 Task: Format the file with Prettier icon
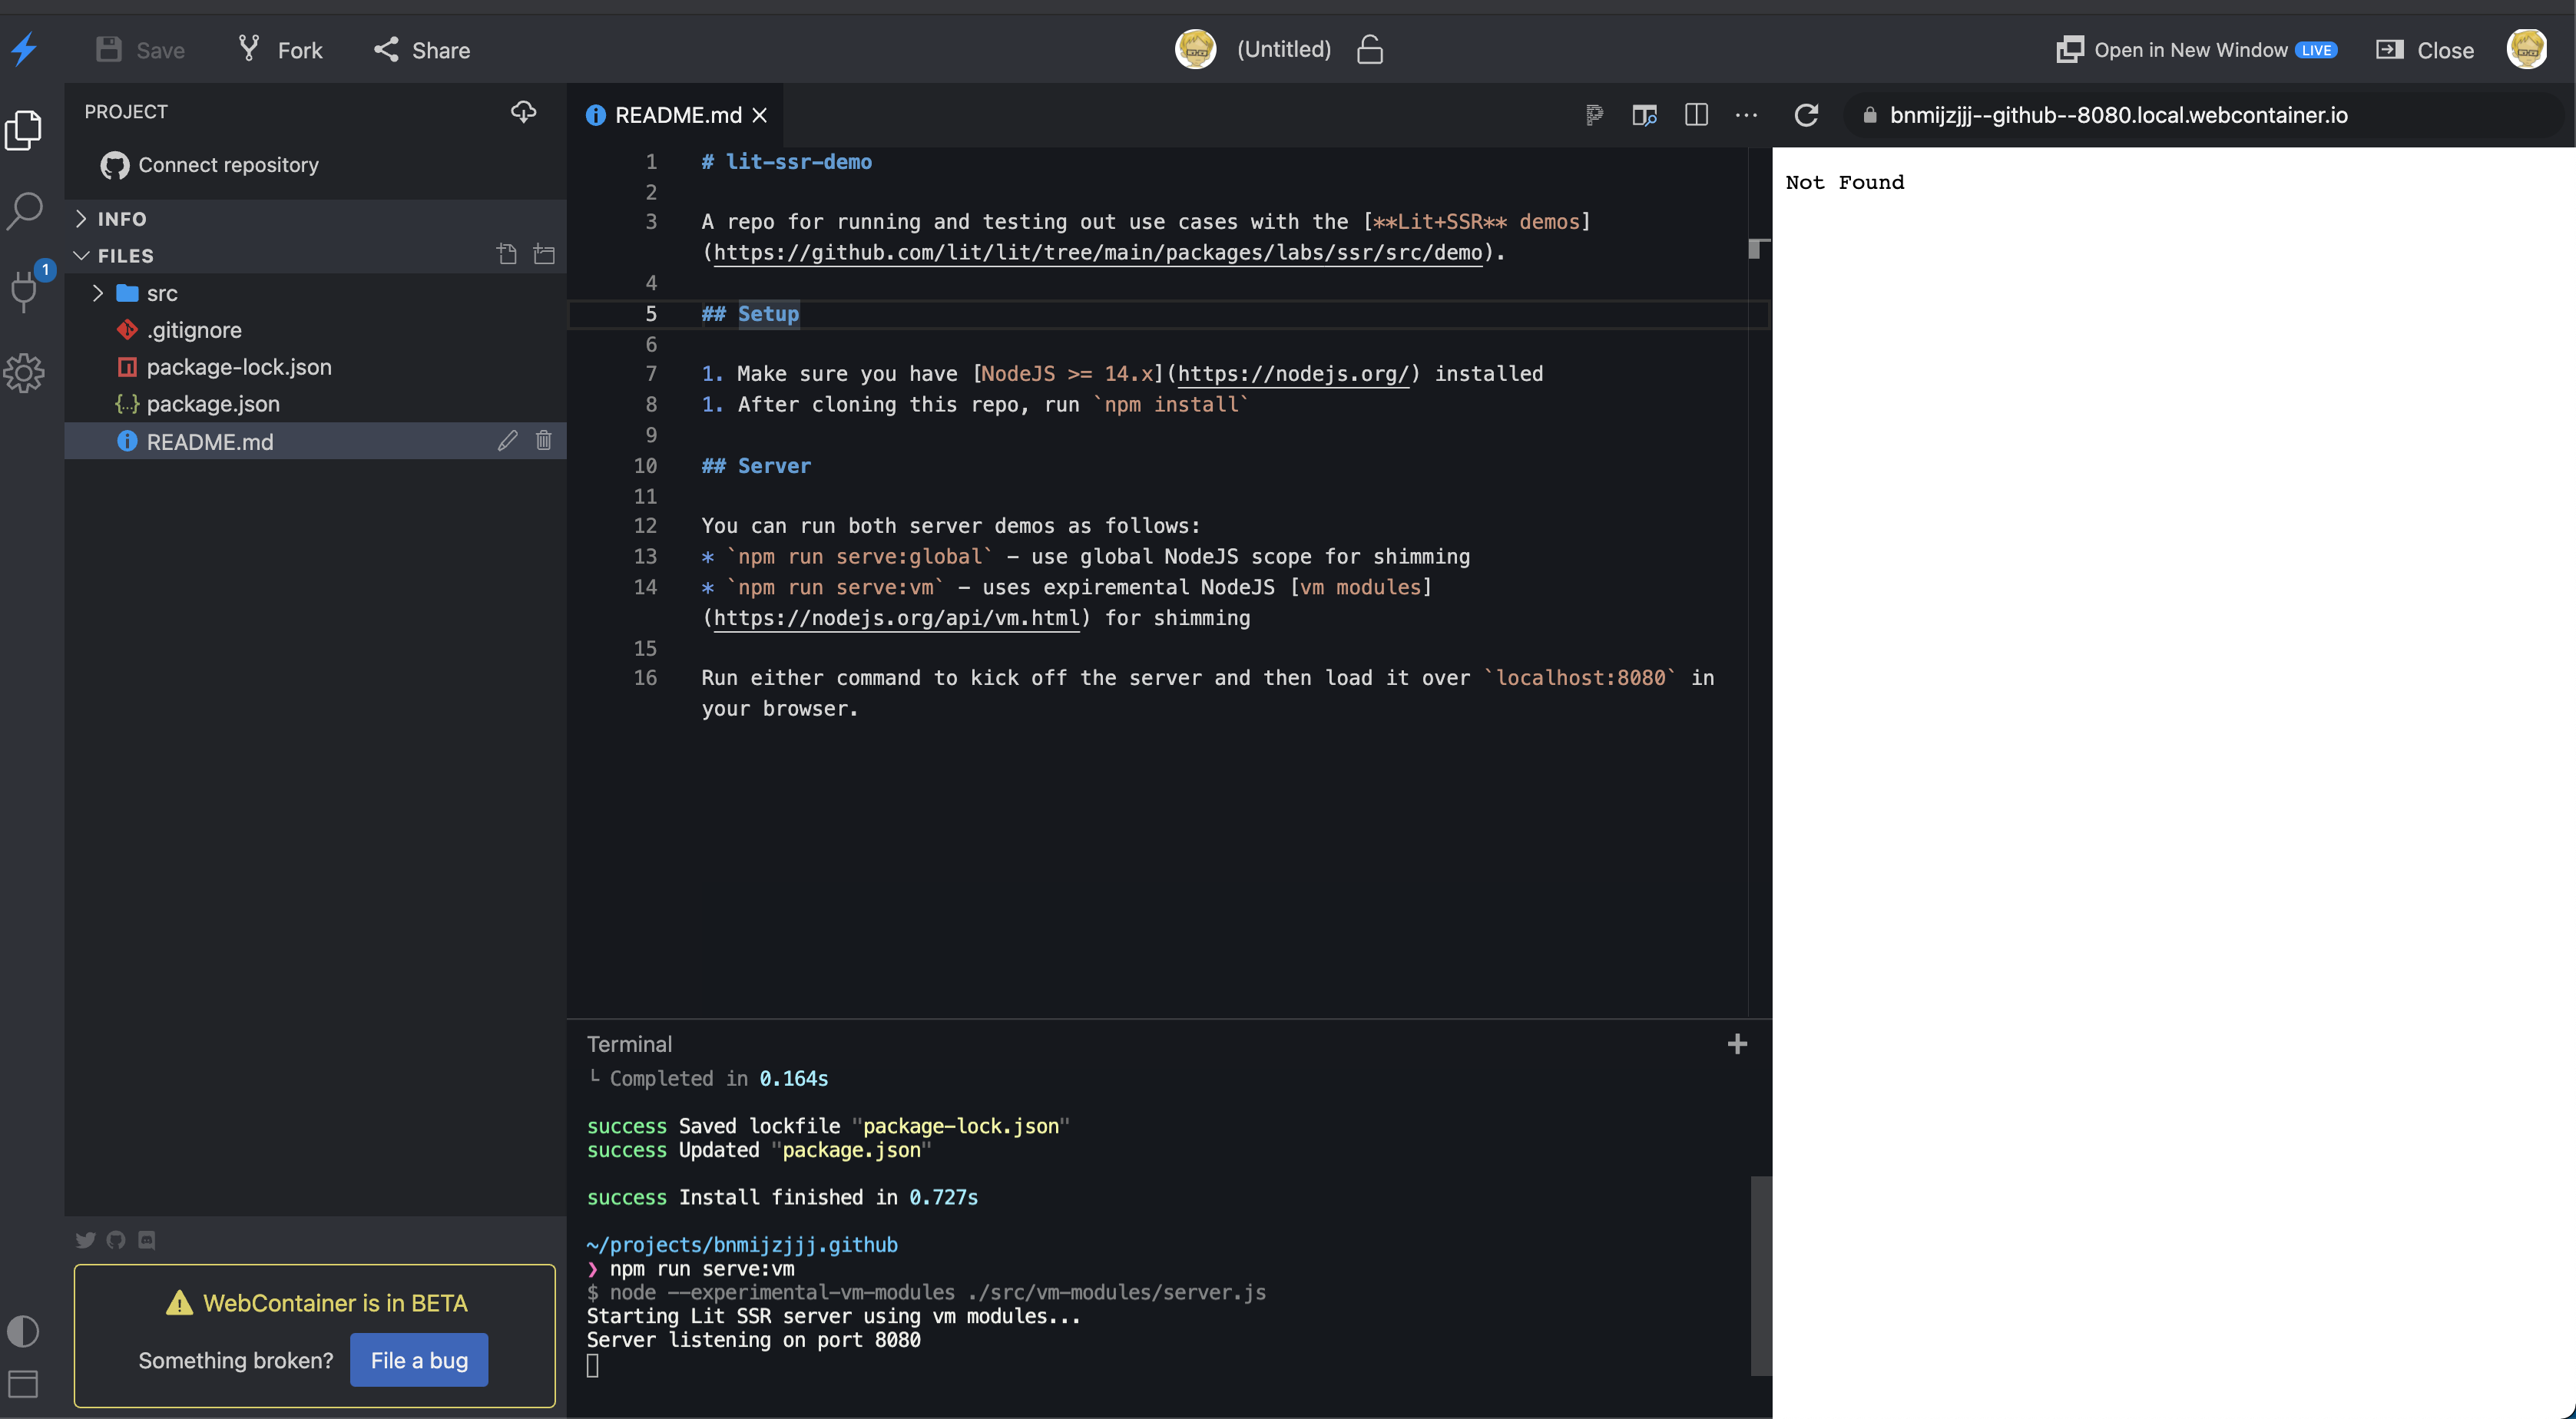coord(1593,115)
